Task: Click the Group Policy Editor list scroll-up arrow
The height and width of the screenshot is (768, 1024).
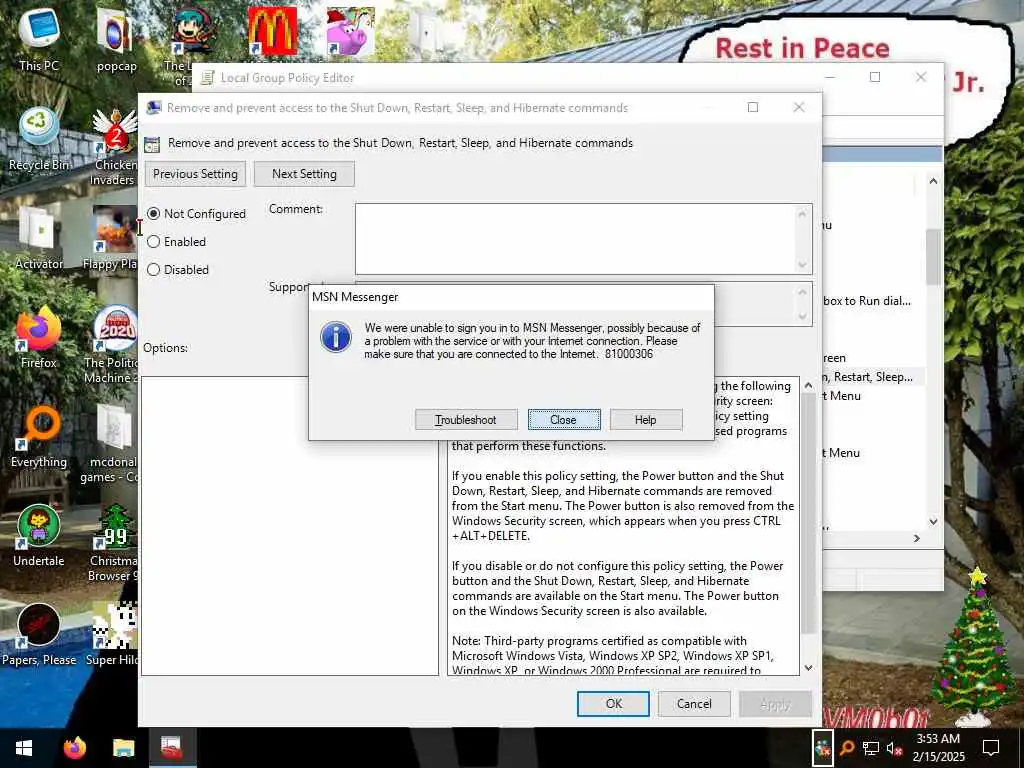Action: tap(933, 181)
